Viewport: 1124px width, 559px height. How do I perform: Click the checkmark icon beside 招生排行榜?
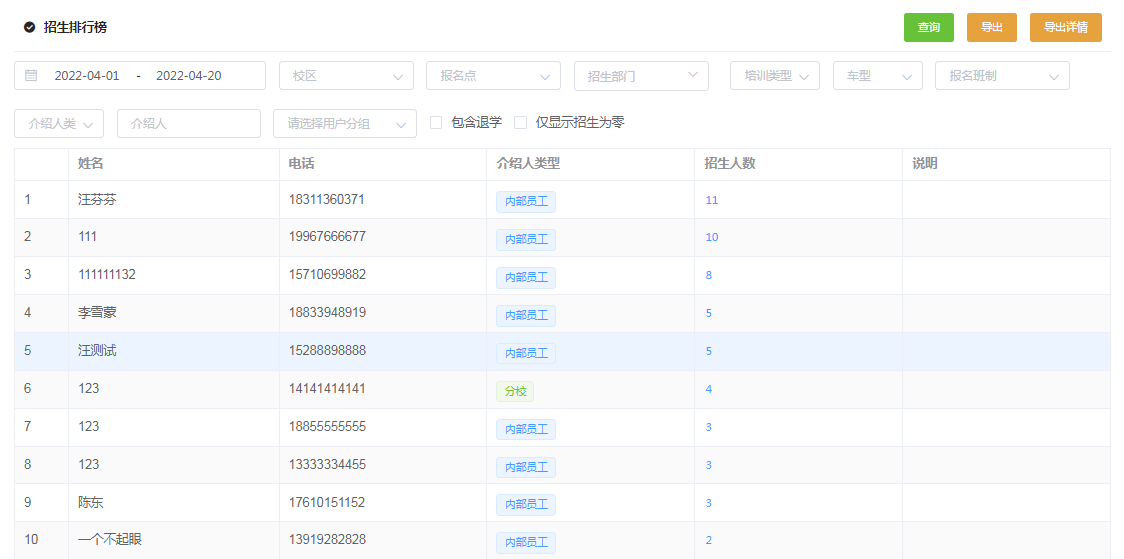(x=29, y=27)
